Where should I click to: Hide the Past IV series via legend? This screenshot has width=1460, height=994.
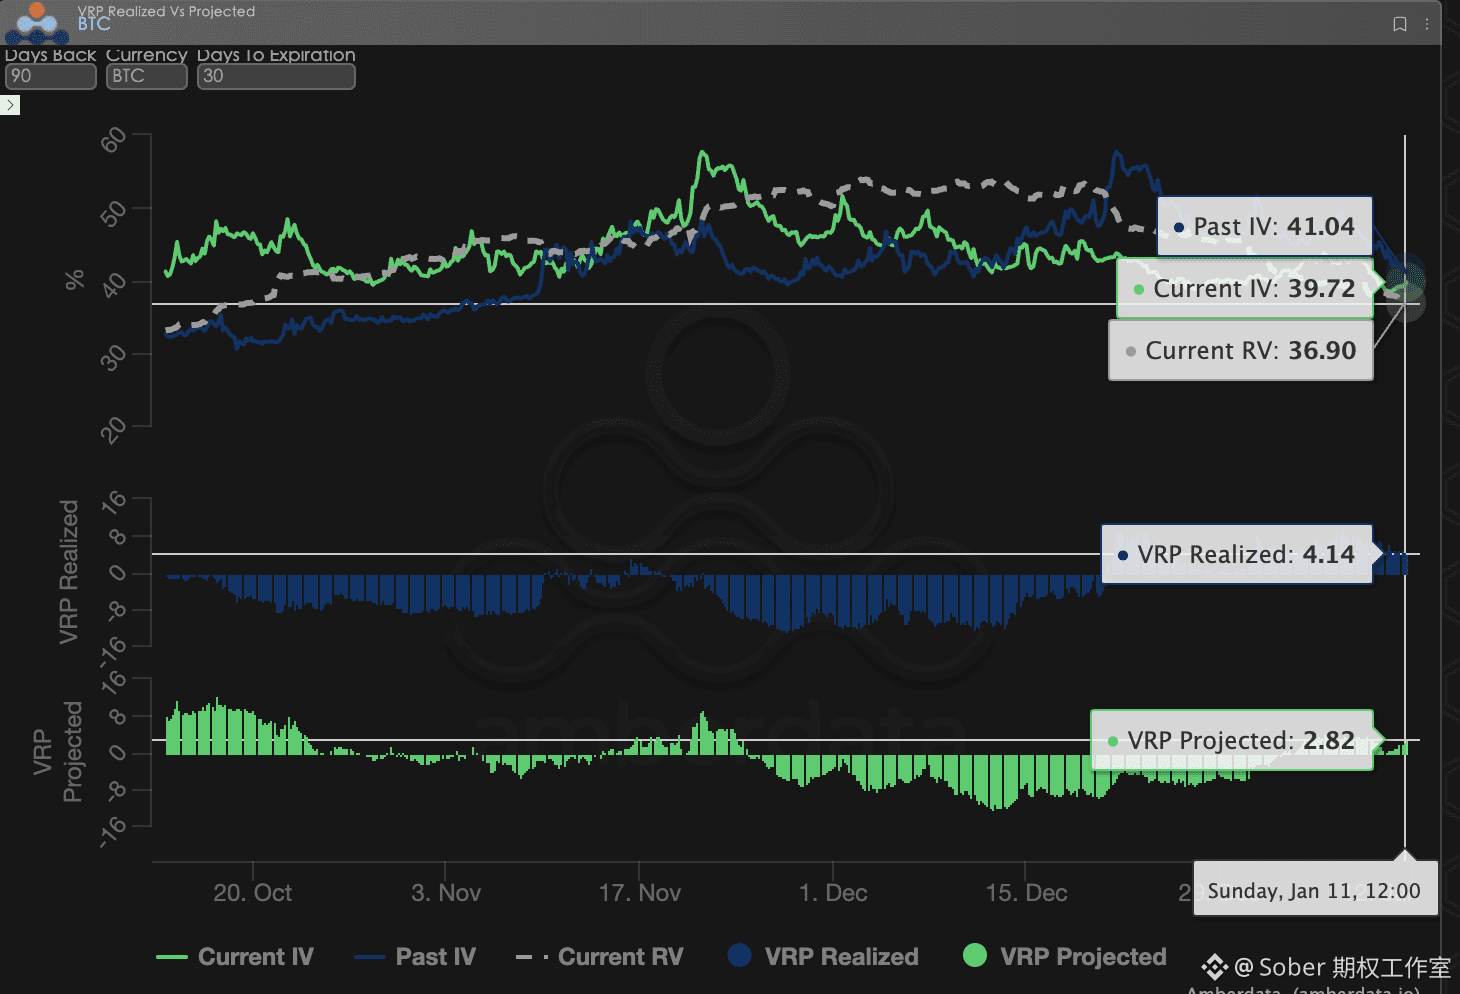[x=435, y=957]
